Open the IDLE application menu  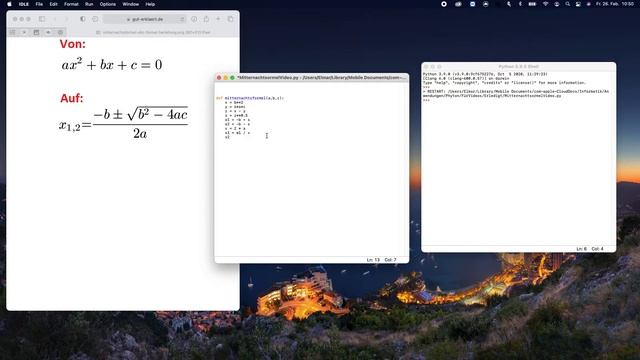pyautogui.click(x=24, y=4)
